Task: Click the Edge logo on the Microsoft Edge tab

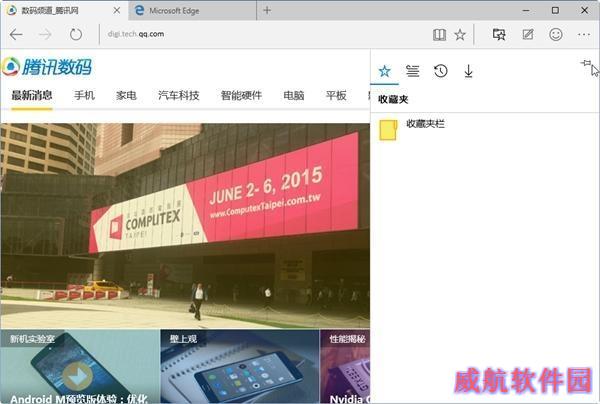Action: tap(139, 10)
